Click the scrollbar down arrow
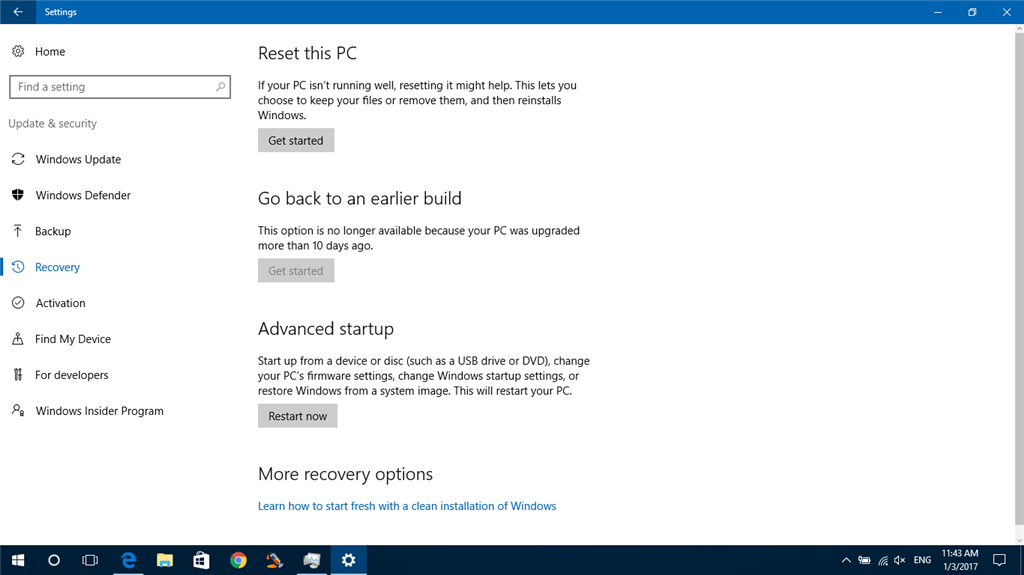This screenshot has height=575, width=1024. coord(1019,540)
